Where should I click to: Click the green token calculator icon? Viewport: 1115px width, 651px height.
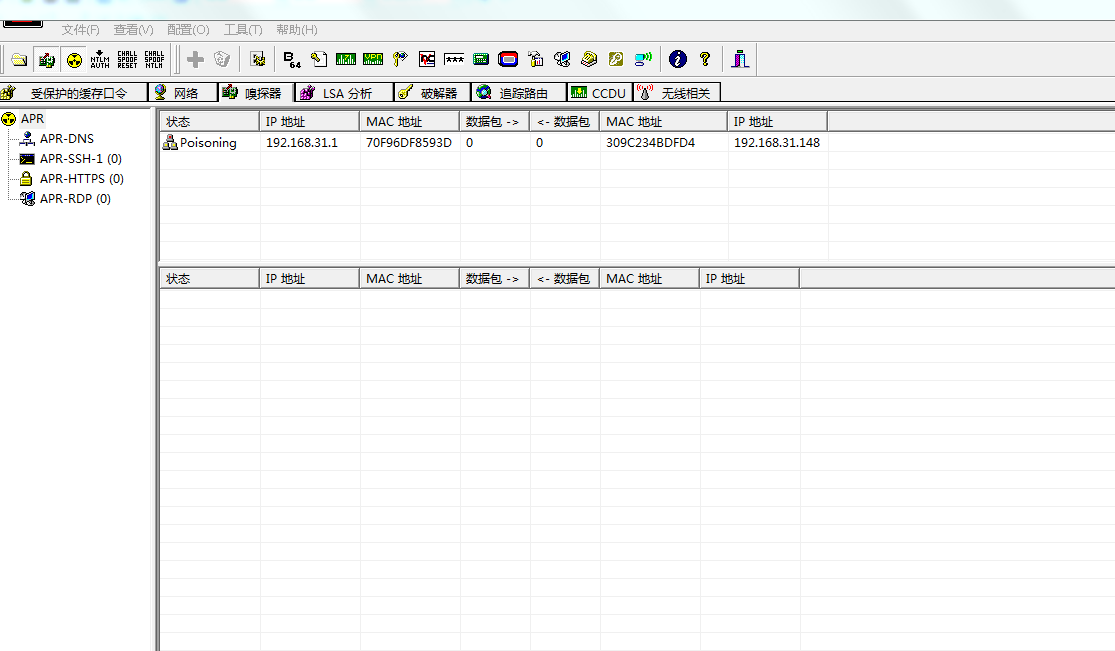pos(481,60)
